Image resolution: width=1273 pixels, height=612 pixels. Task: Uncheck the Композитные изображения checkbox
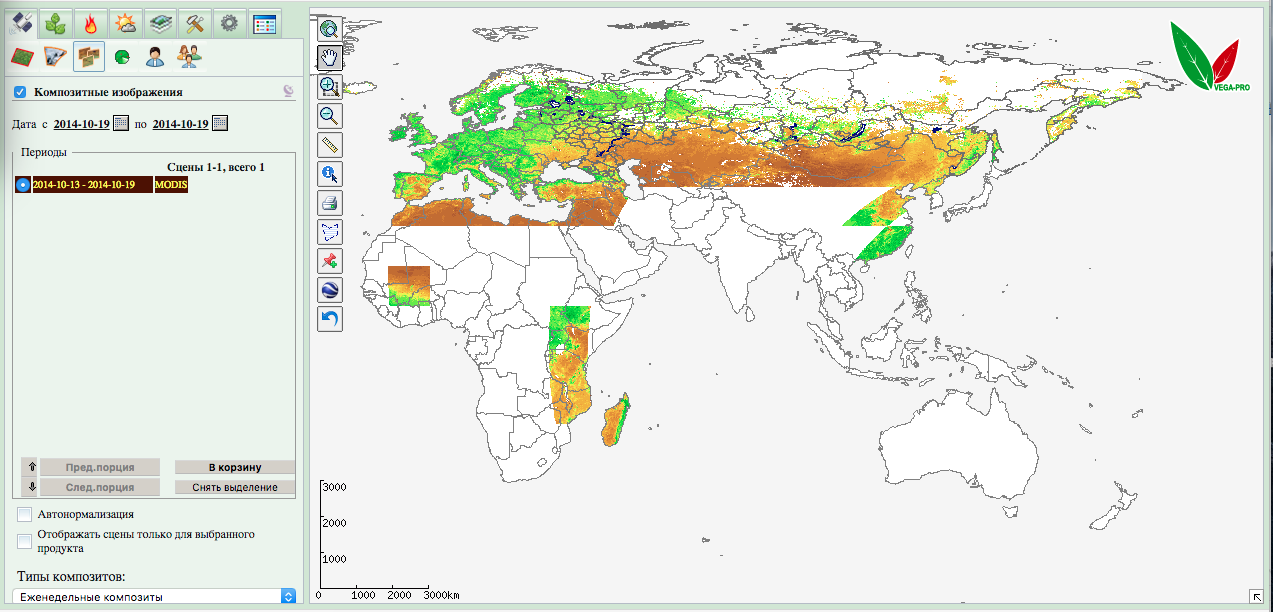[20, 92]
